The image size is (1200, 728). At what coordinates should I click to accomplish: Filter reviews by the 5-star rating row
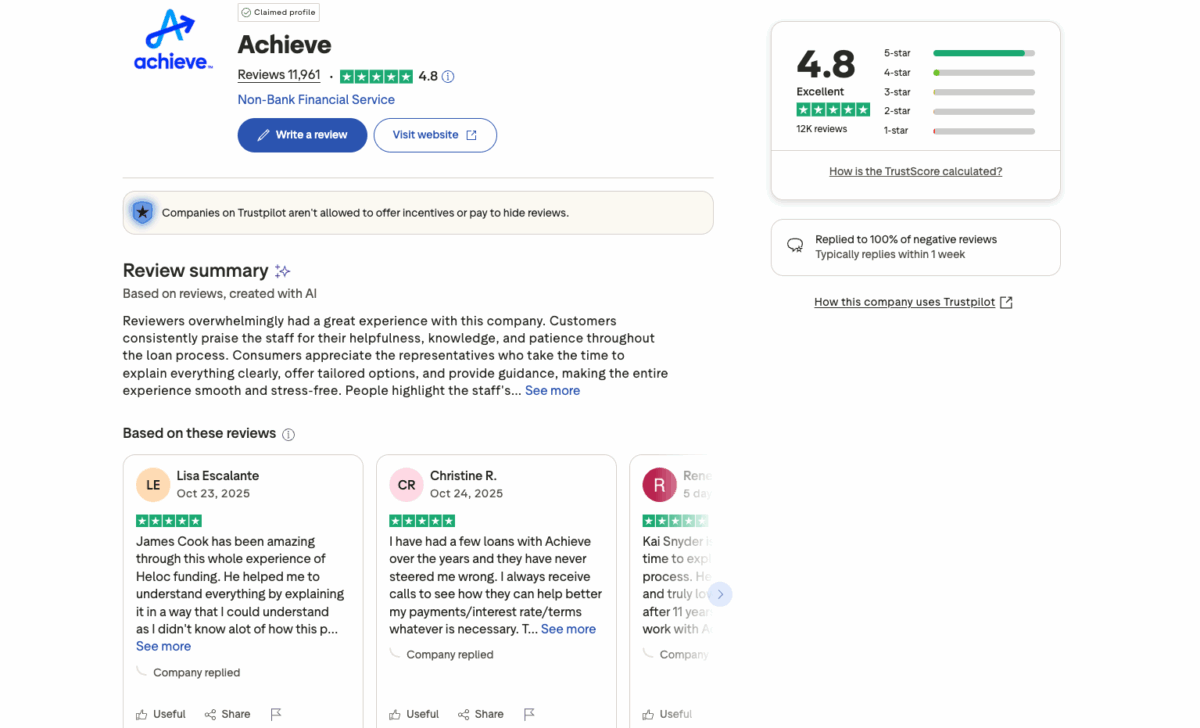pyautogui.click(x=983, y=52)
